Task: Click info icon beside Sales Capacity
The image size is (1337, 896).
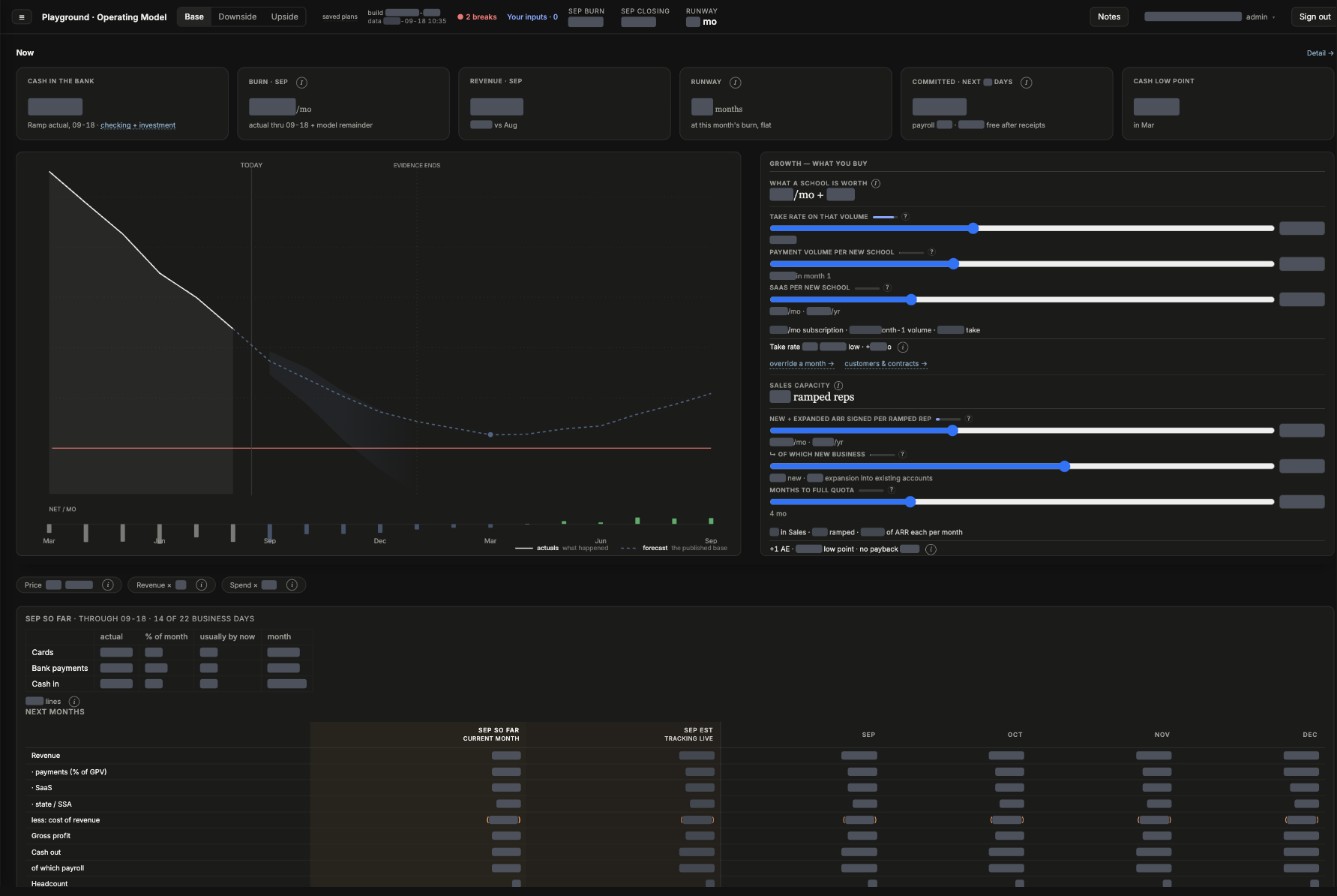Action: (x=838, y=385)
